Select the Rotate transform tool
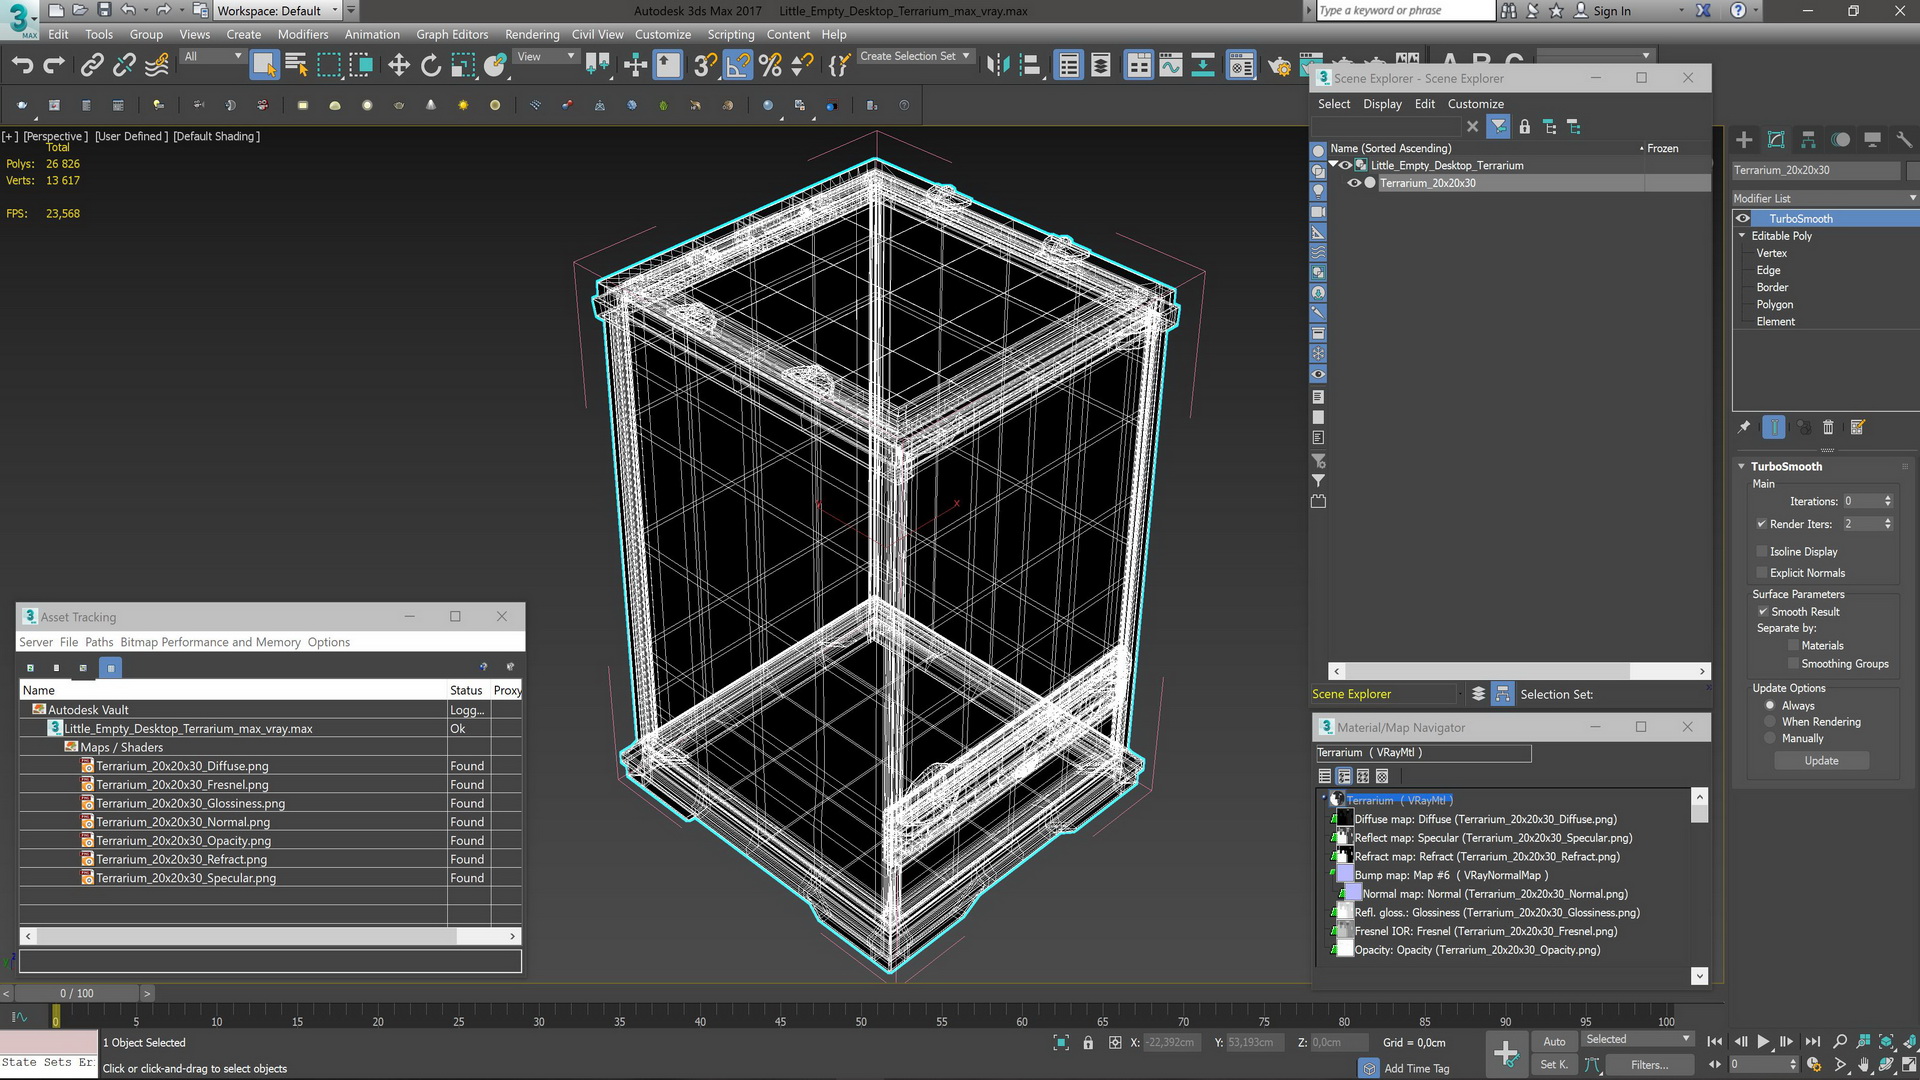The image size is (1920, 1080). (x=430, y=66)
